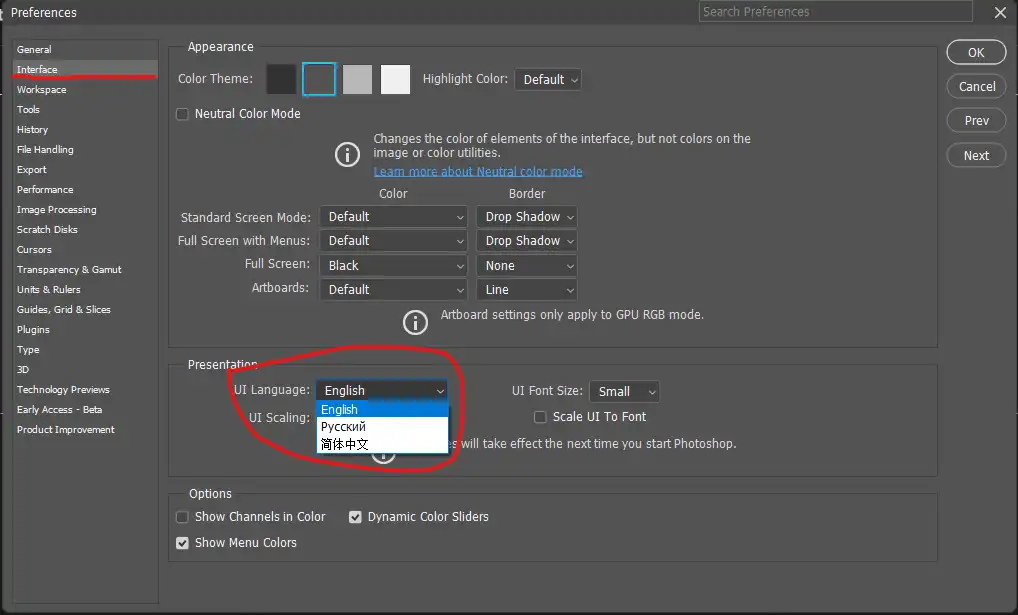Open Learn more about Neutral Color mode link
Viewport: 1018px width, 615px height.
pyautogui.click(x=477, y=172)
